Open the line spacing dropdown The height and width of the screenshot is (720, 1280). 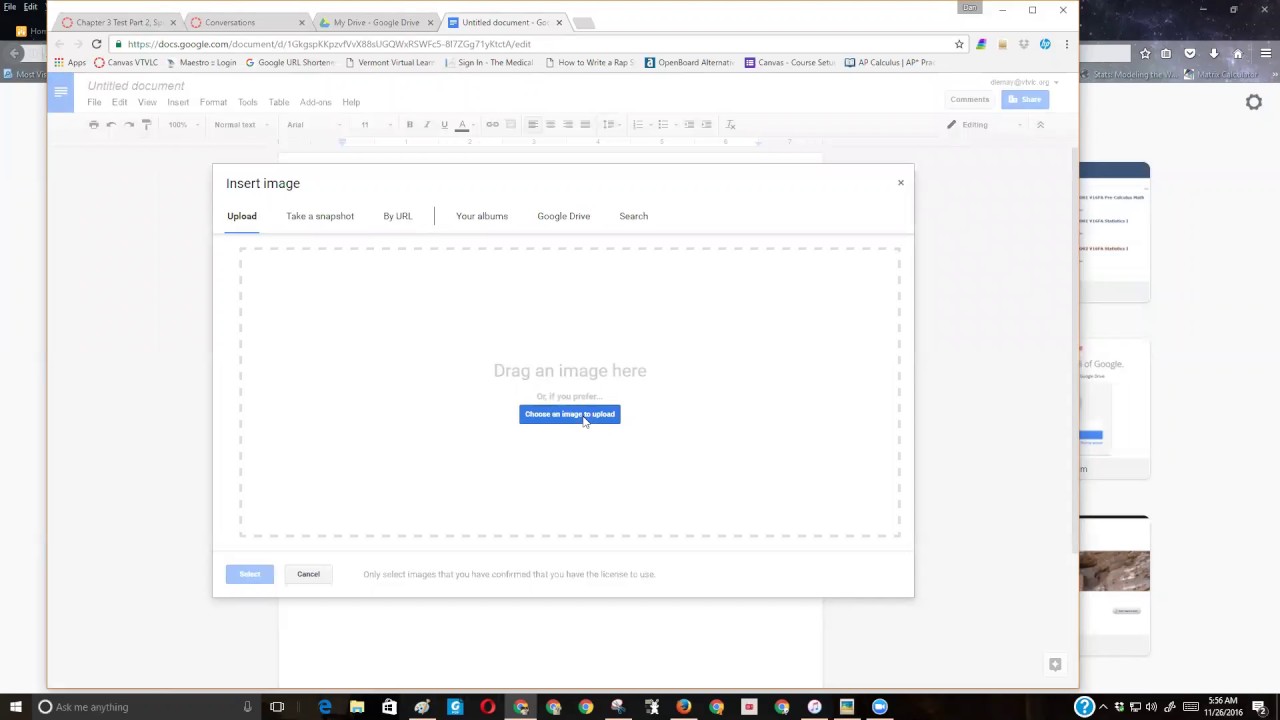(609, 125)
